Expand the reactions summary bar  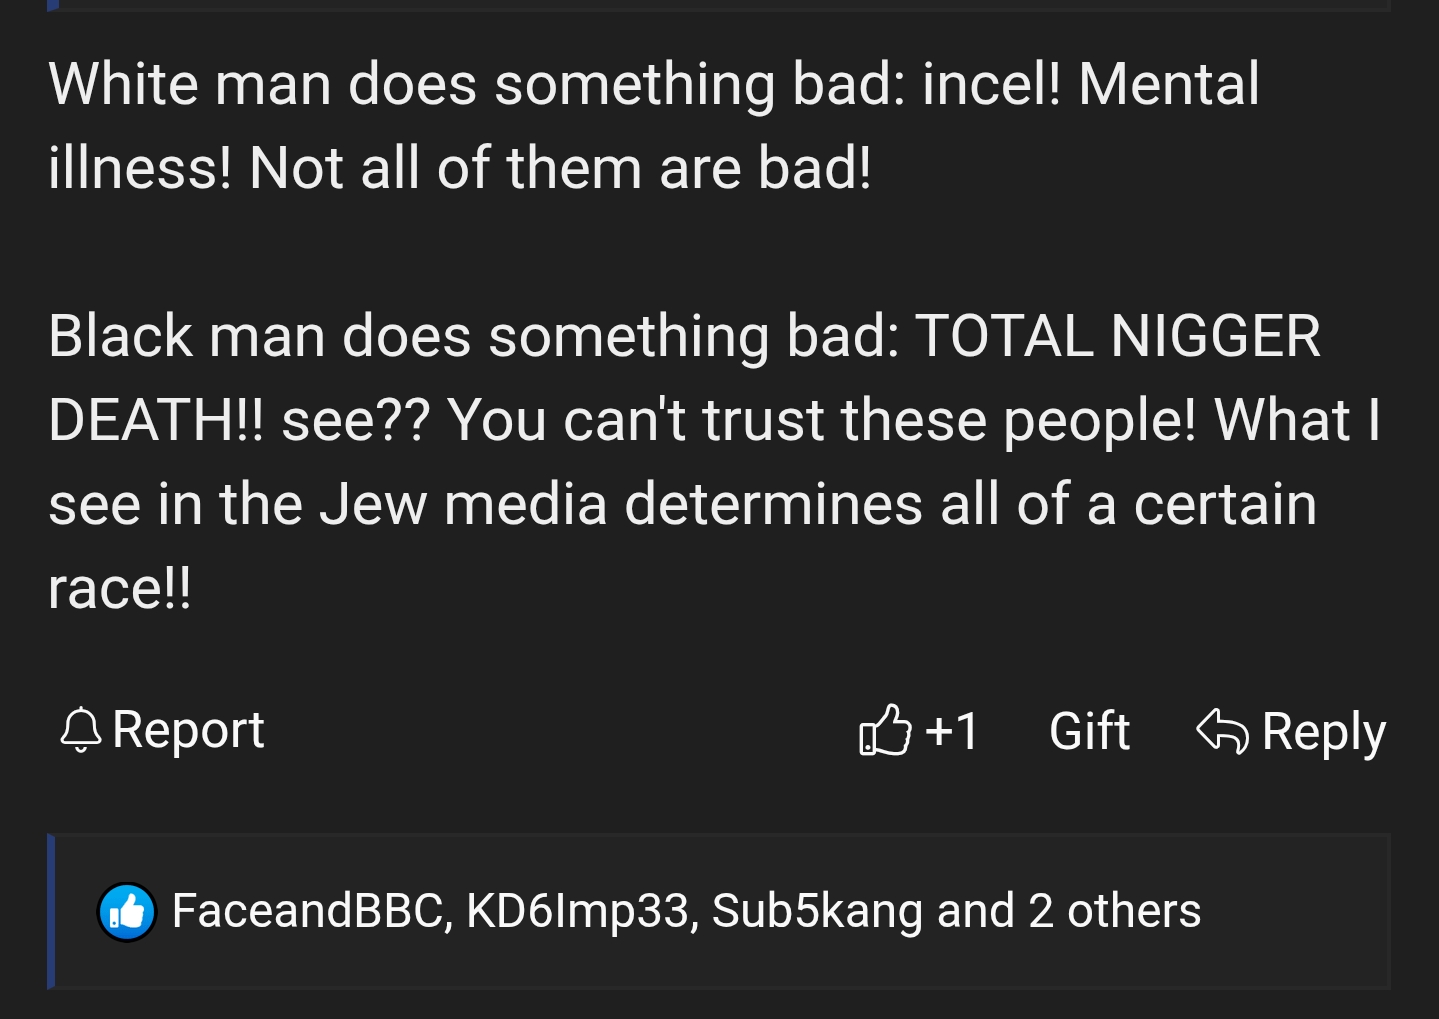point(719,912)
